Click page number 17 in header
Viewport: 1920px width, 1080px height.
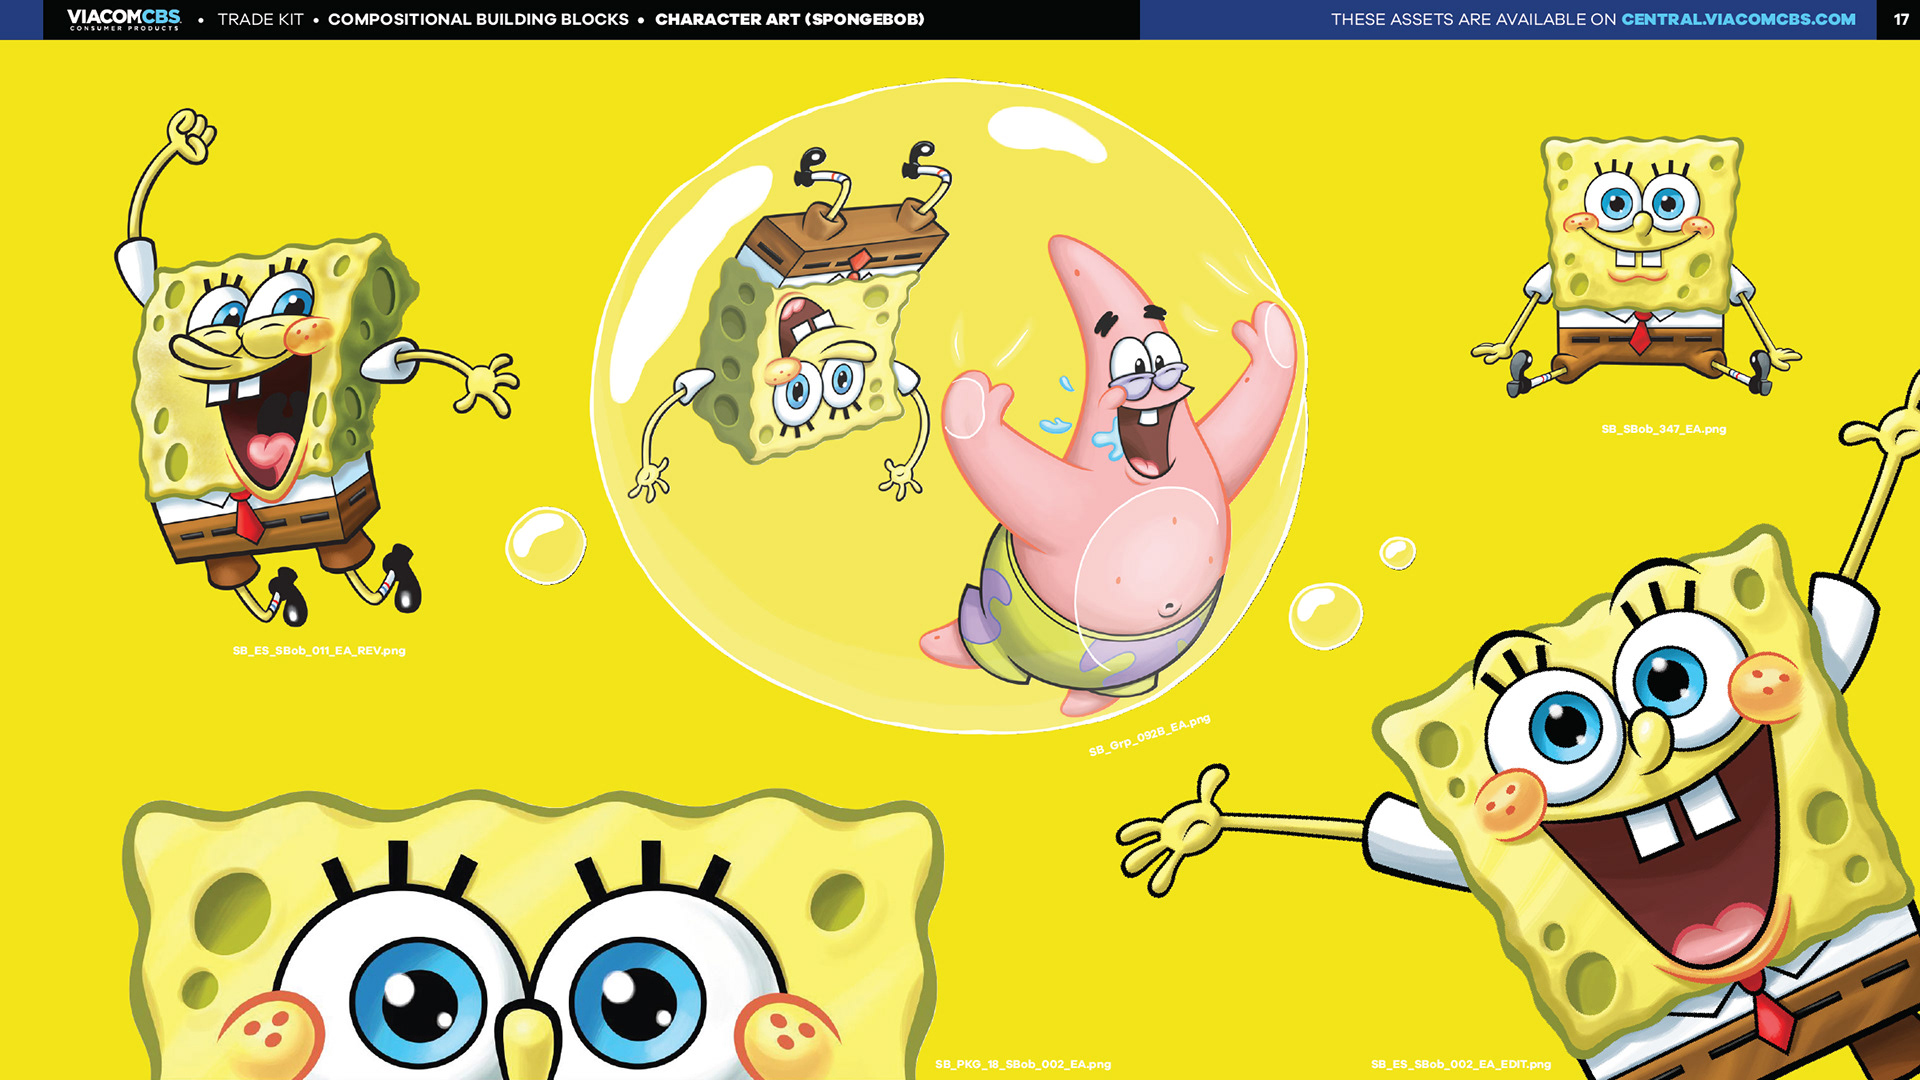pos(1900,19)
